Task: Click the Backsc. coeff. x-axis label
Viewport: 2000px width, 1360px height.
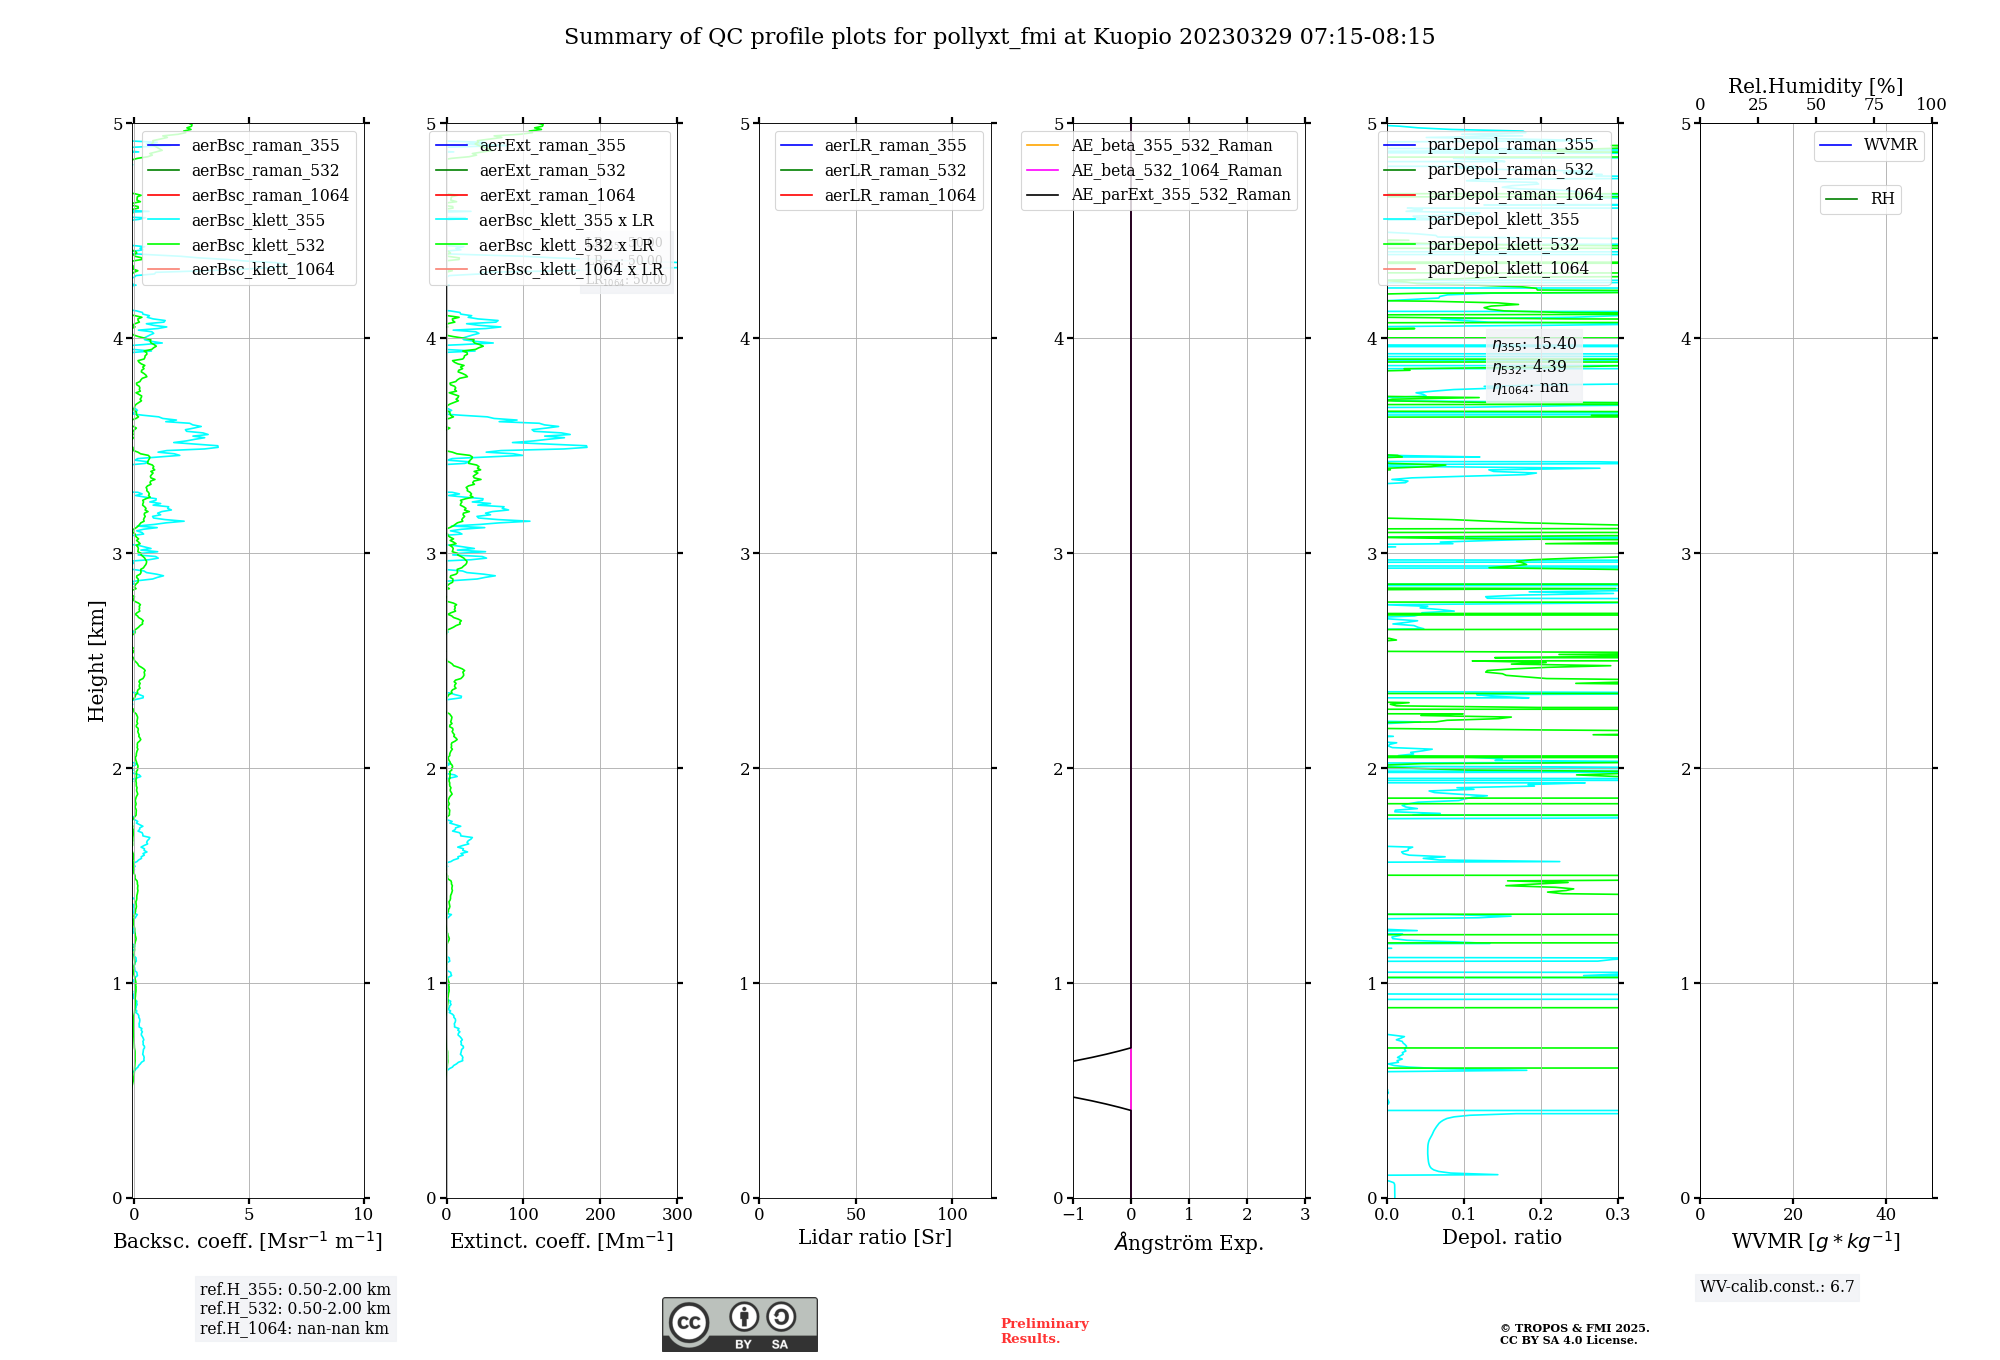Action: tap(248, 1241)
